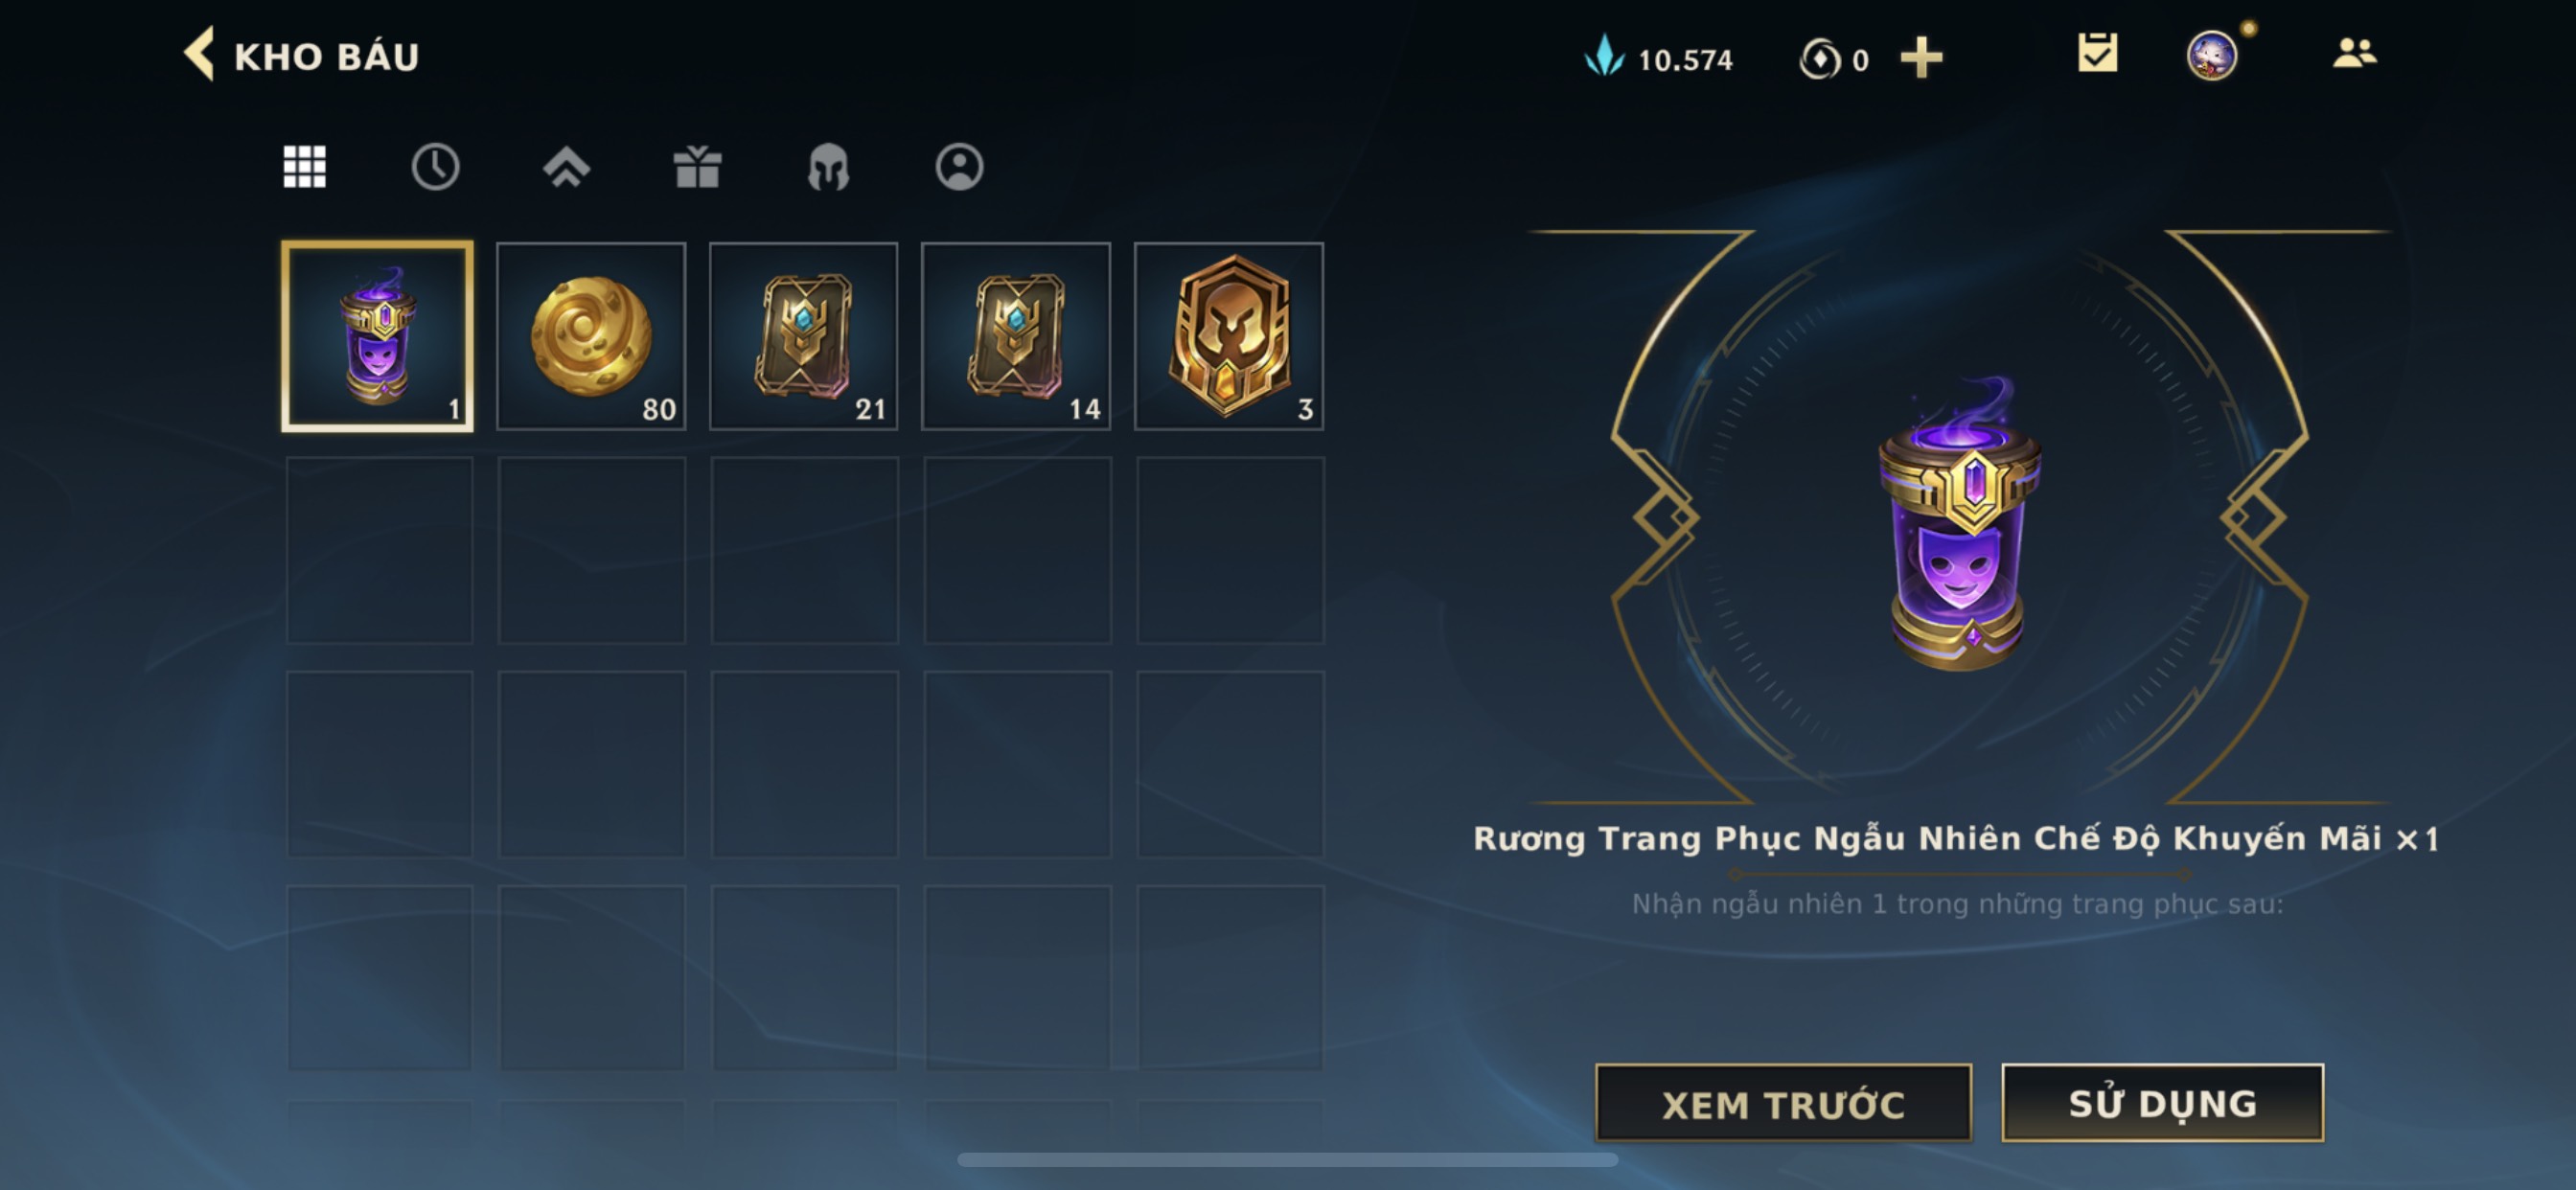Add currency with the plus icon
2576x1190 pixels.
coord(1921,57)
